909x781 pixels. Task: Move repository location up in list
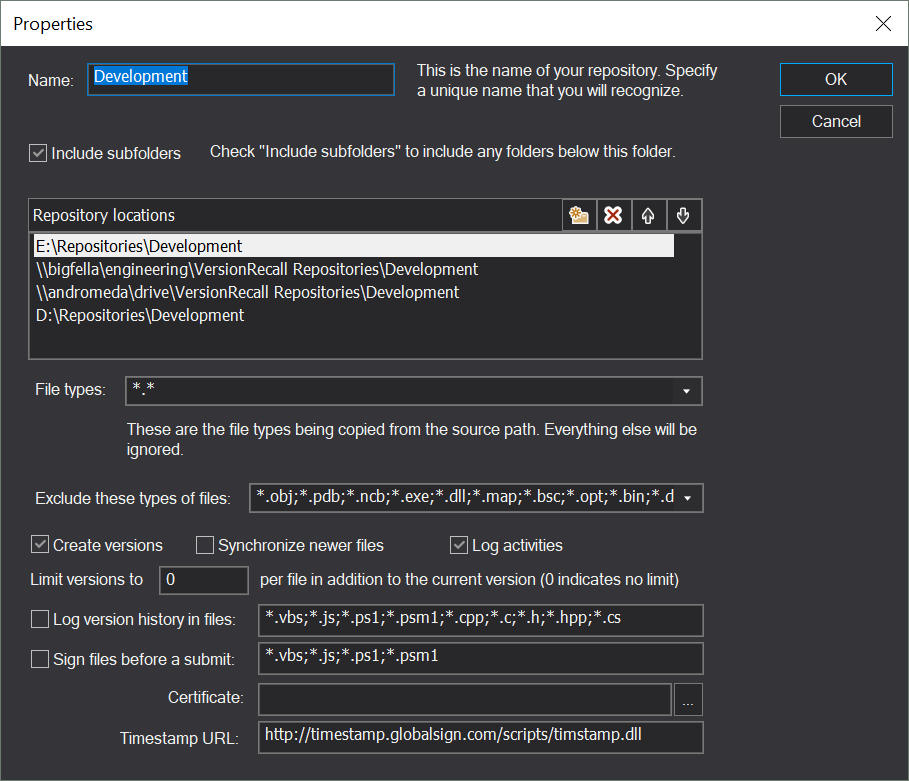click(648, 215)
